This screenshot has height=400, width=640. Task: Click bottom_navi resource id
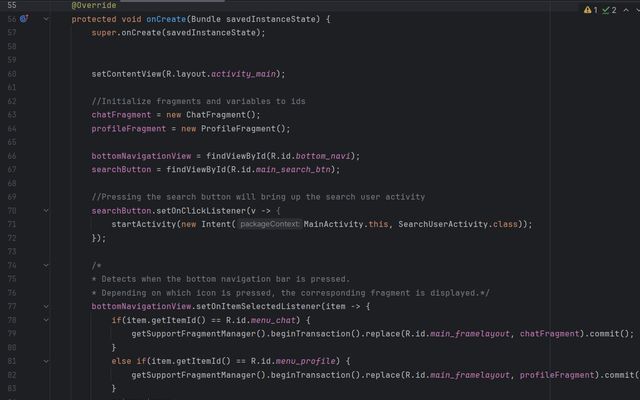(x=323, y=156)
